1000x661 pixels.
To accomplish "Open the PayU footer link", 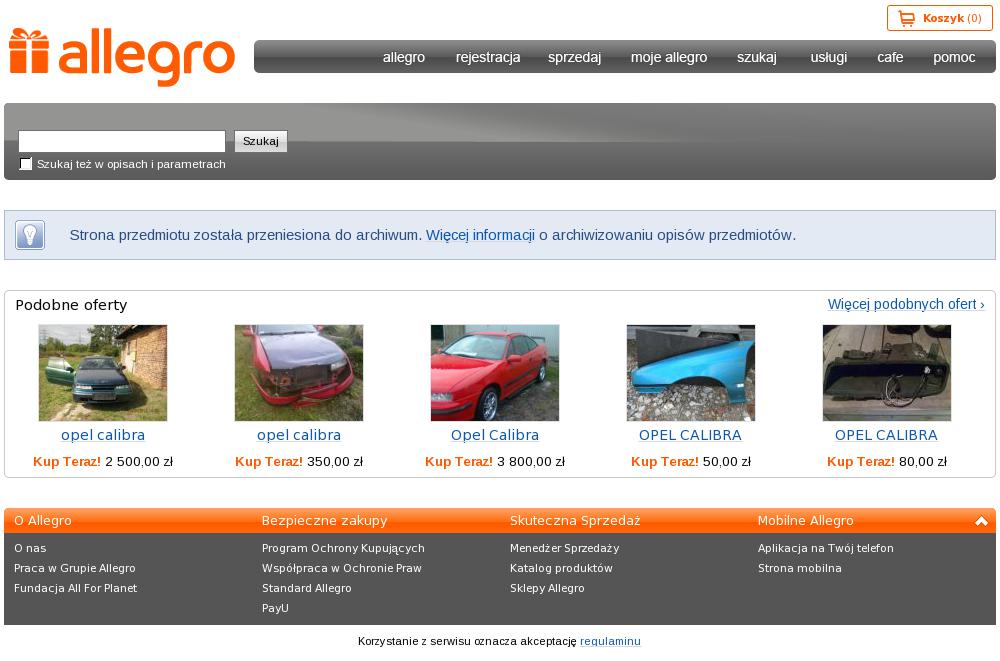I will 276,608.
